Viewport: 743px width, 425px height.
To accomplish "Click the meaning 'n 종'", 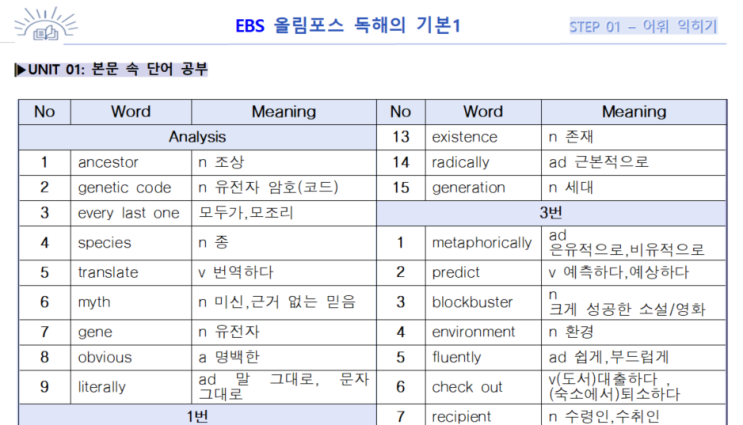I will tap(213, 243).
